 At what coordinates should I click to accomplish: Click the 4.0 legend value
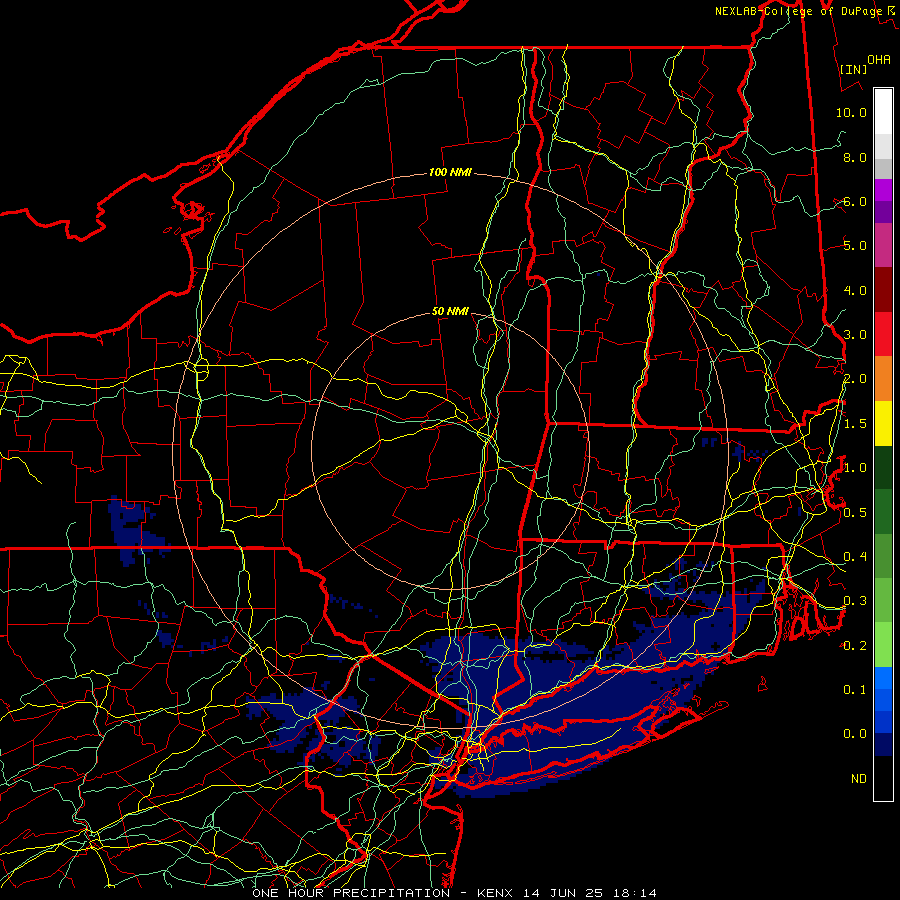(855, 290)
